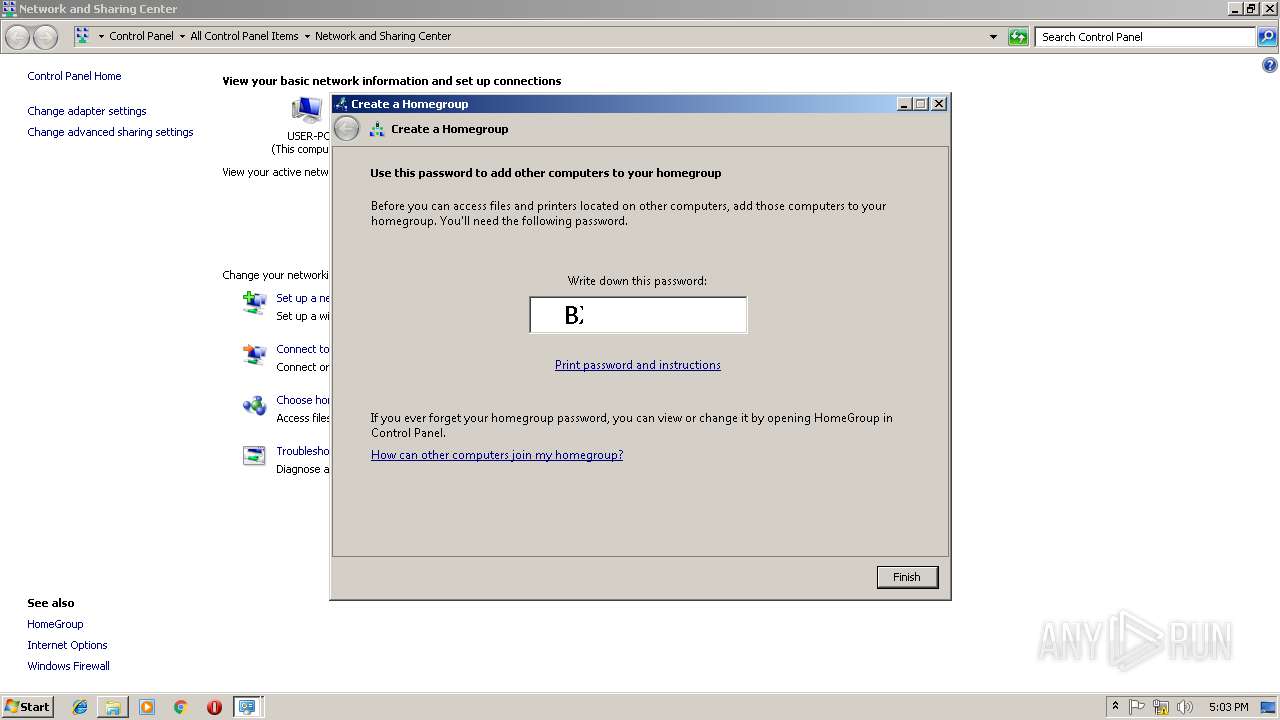Click the search magnifier icon
Viewport: 1280px width, 720px height.
point(1267,37)
